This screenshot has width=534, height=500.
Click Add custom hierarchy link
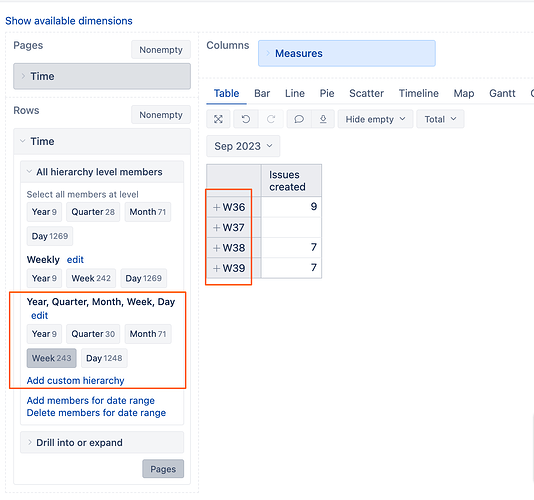(x=75, y=380)
